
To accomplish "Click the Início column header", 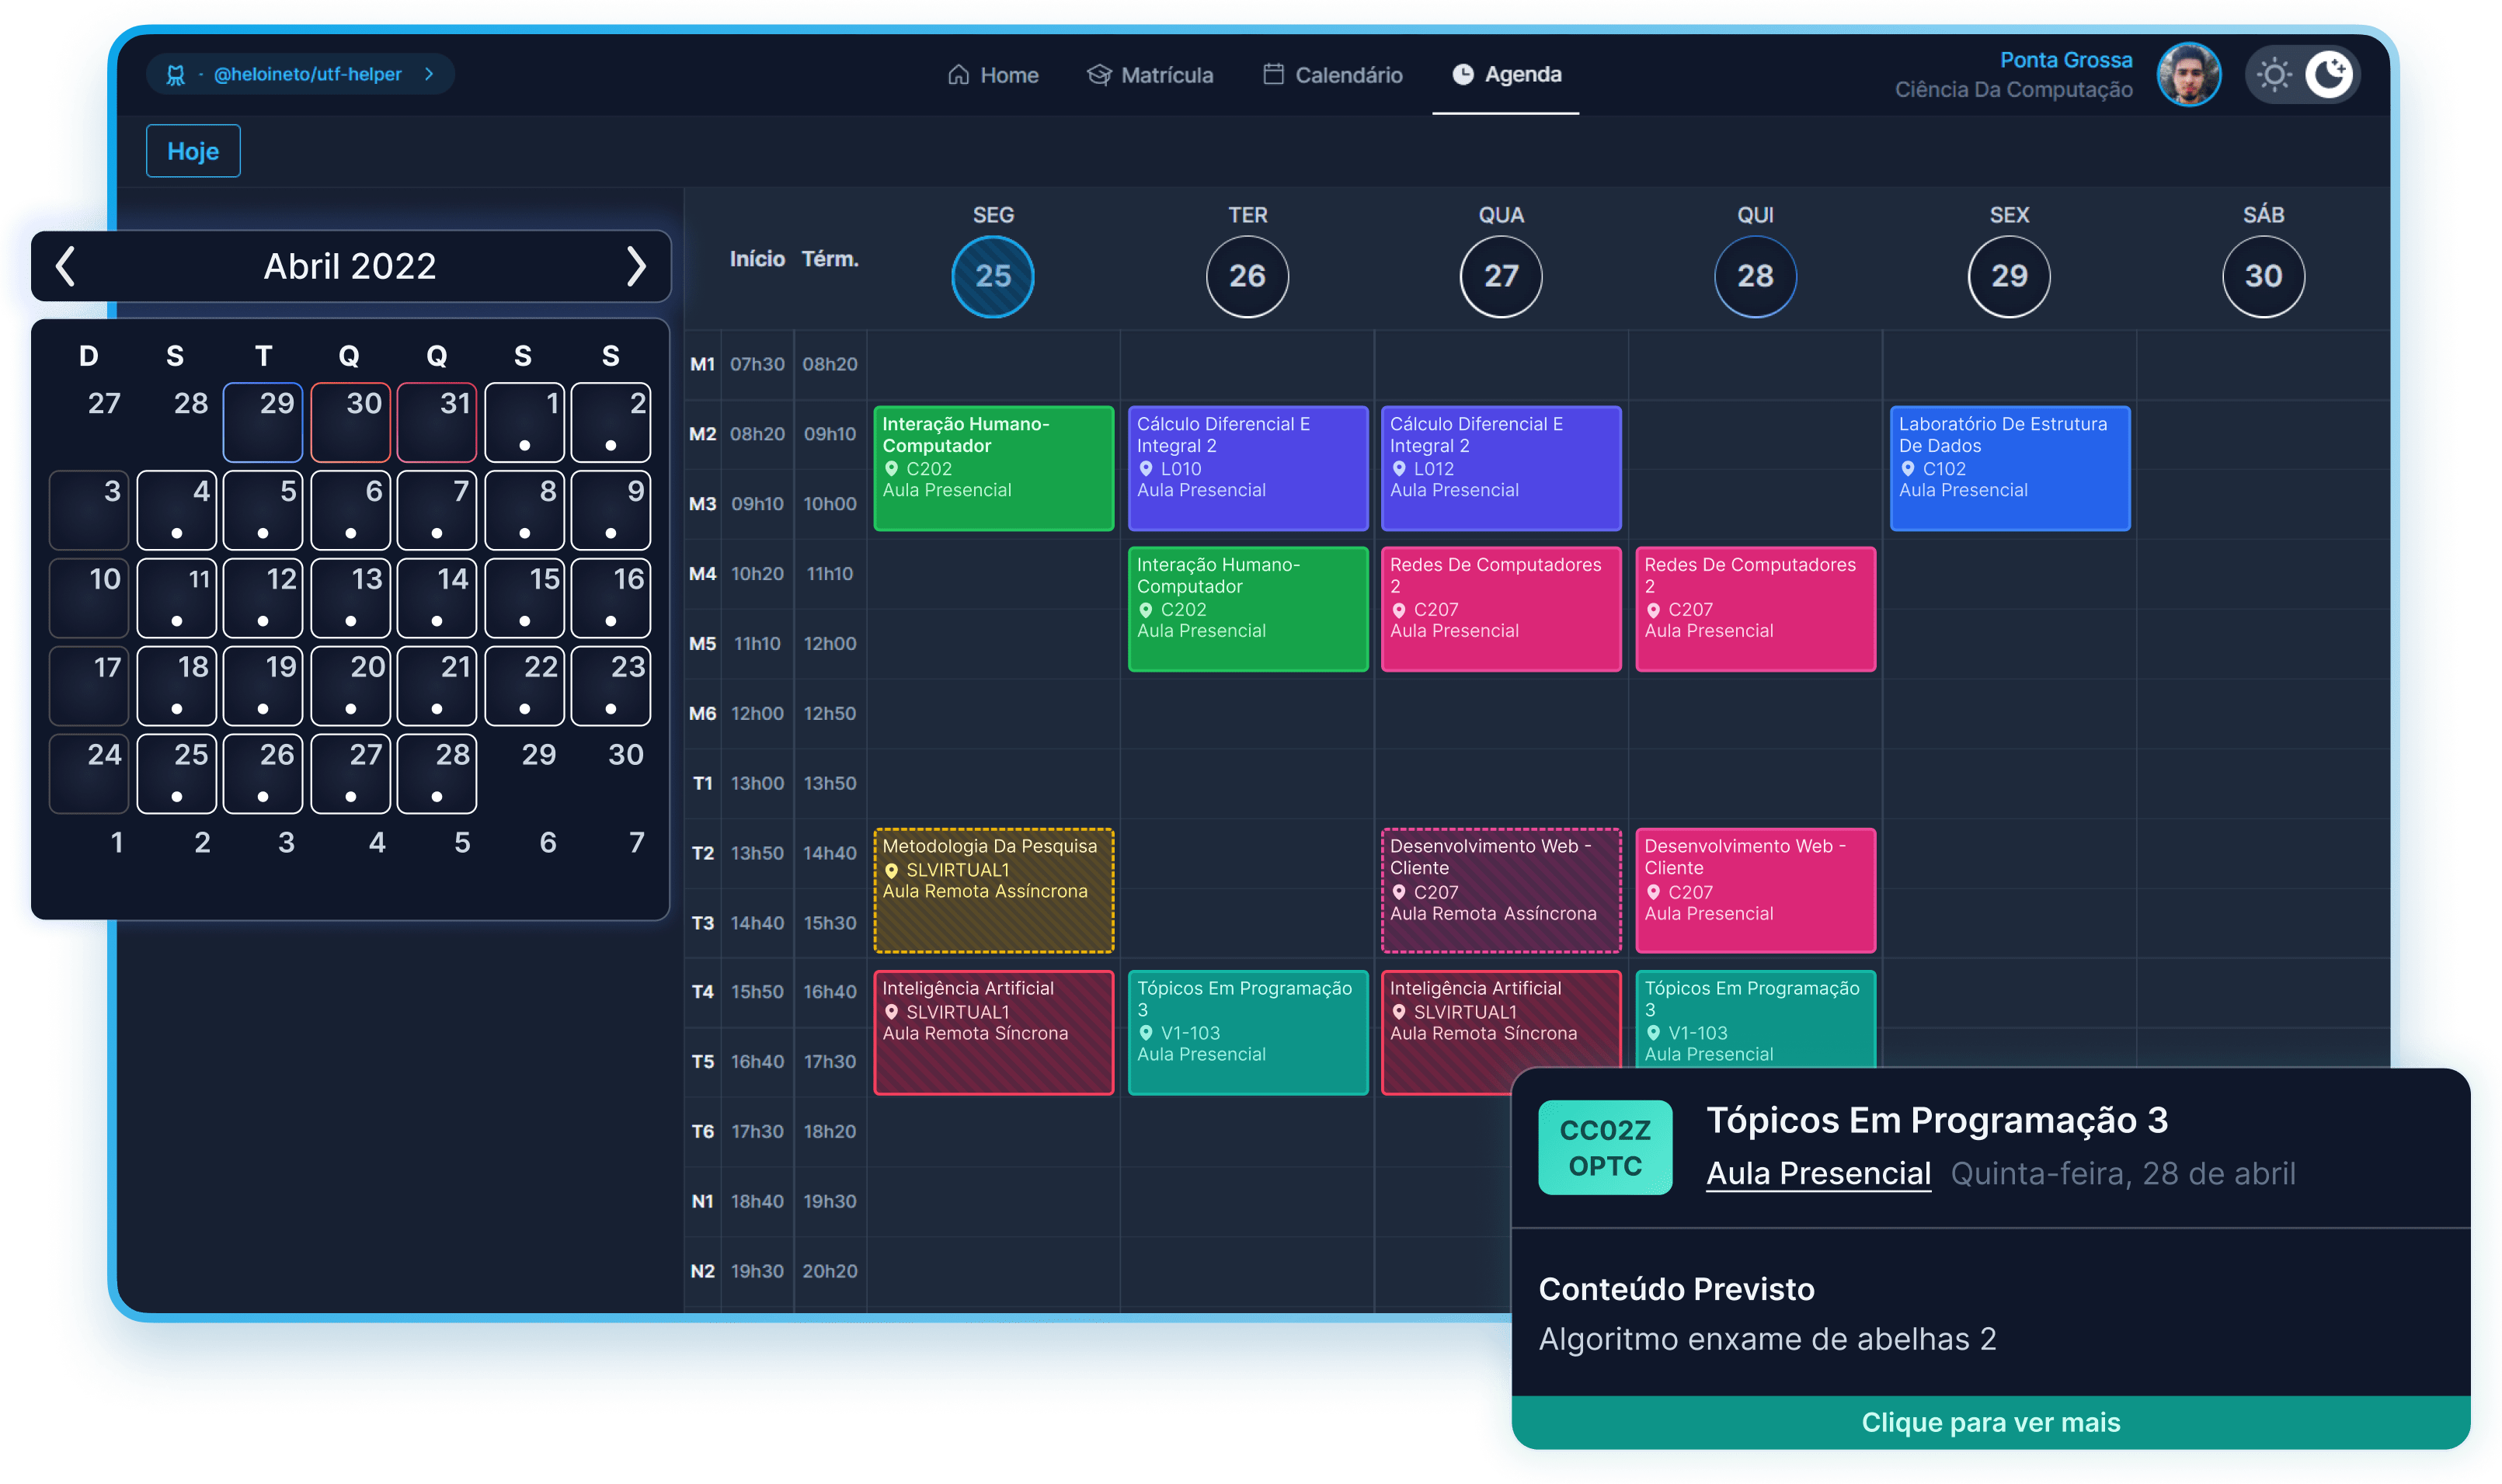I will click(757, 259).
